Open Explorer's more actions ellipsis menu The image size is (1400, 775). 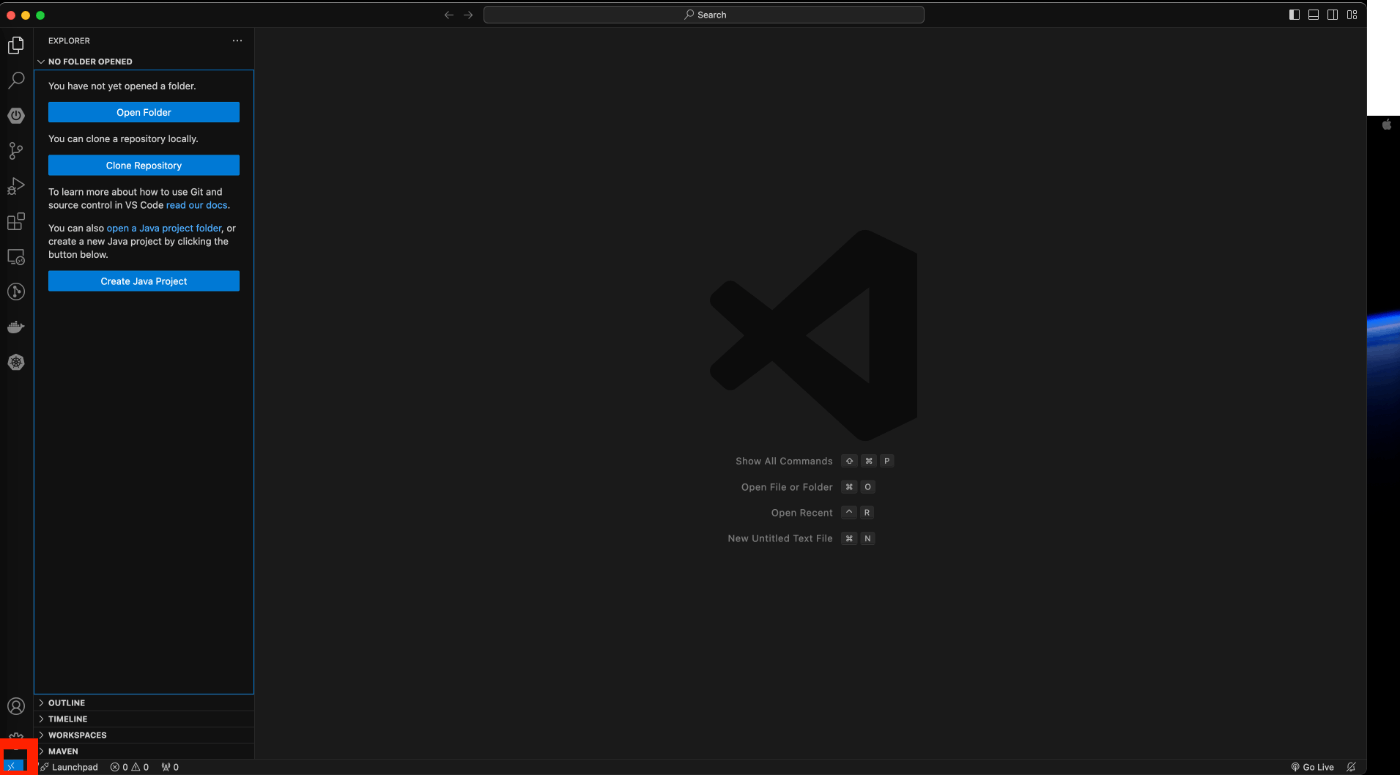237,41
